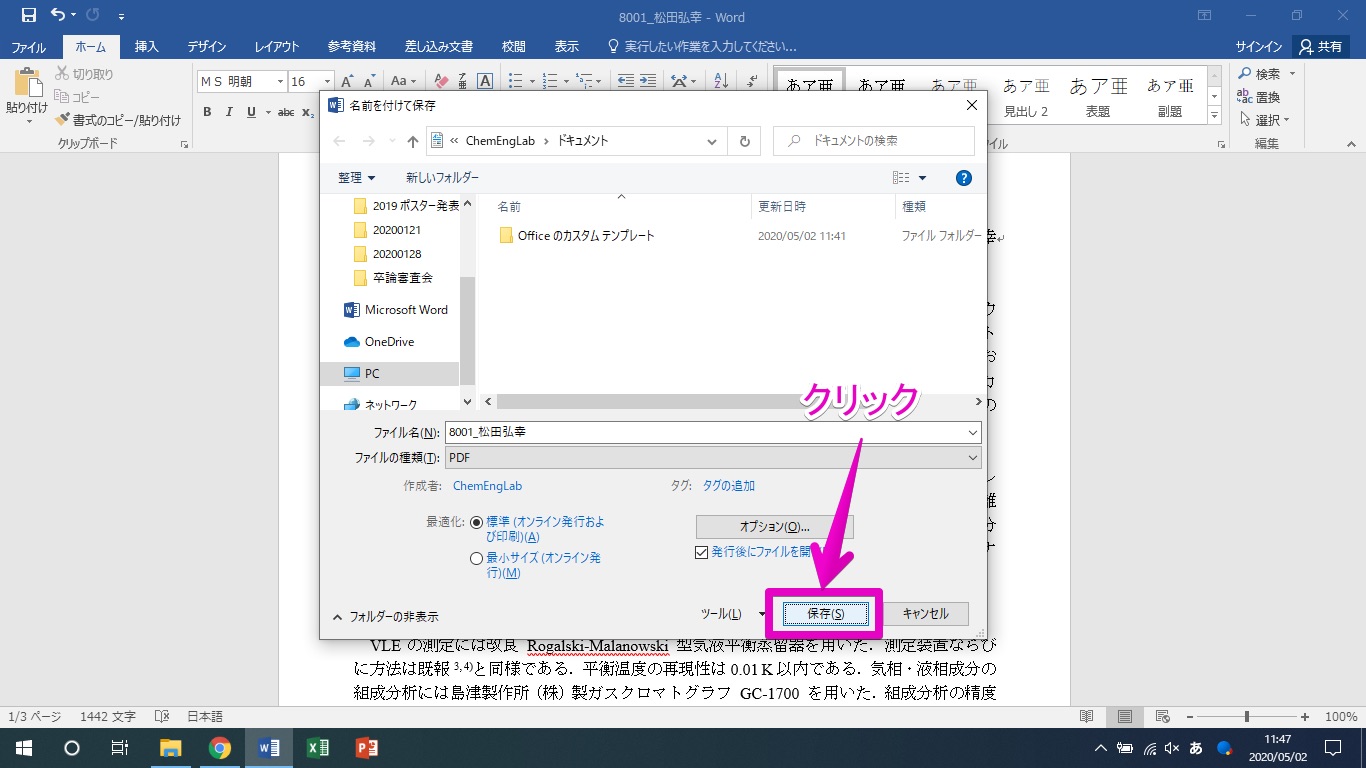Click the ChemEngLab author value
1366x768 pixels.
coord(488,486)
